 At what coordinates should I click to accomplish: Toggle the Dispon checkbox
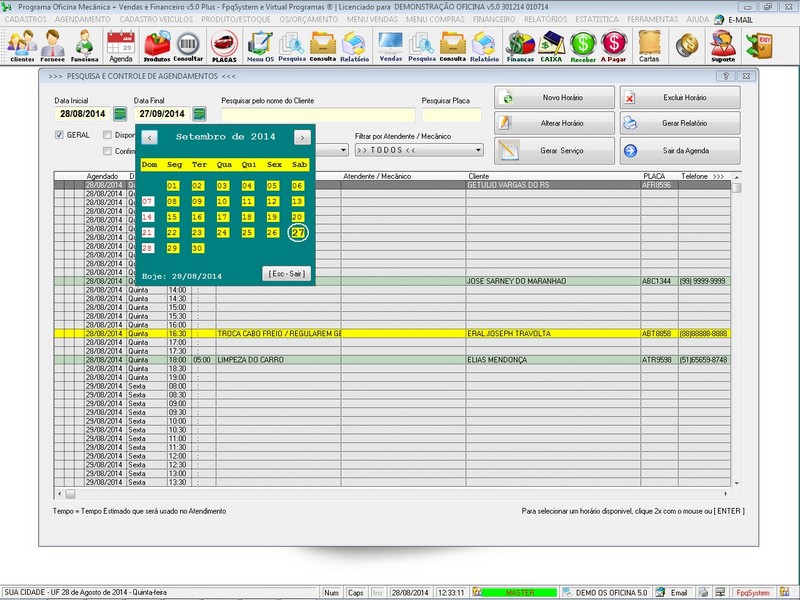[x=107, y=135]
